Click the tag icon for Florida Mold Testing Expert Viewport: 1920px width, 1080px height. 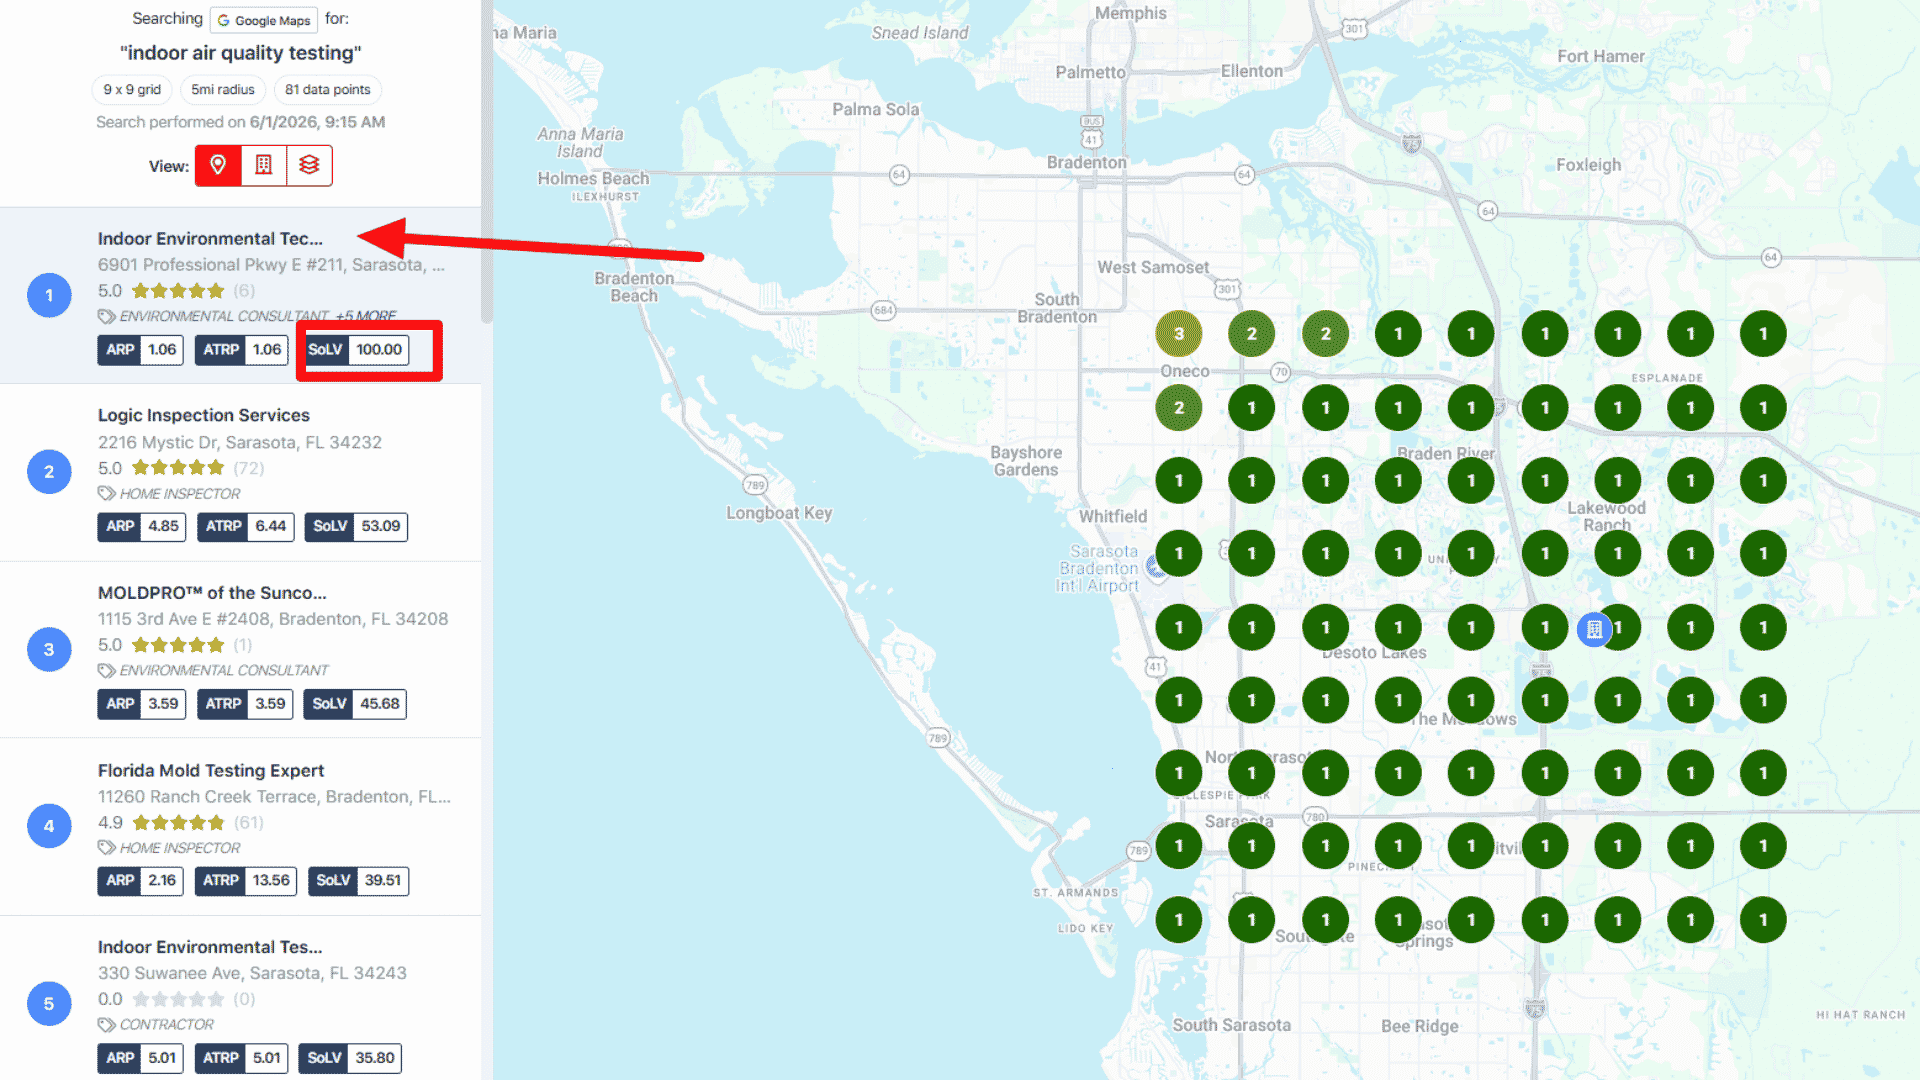106,847
